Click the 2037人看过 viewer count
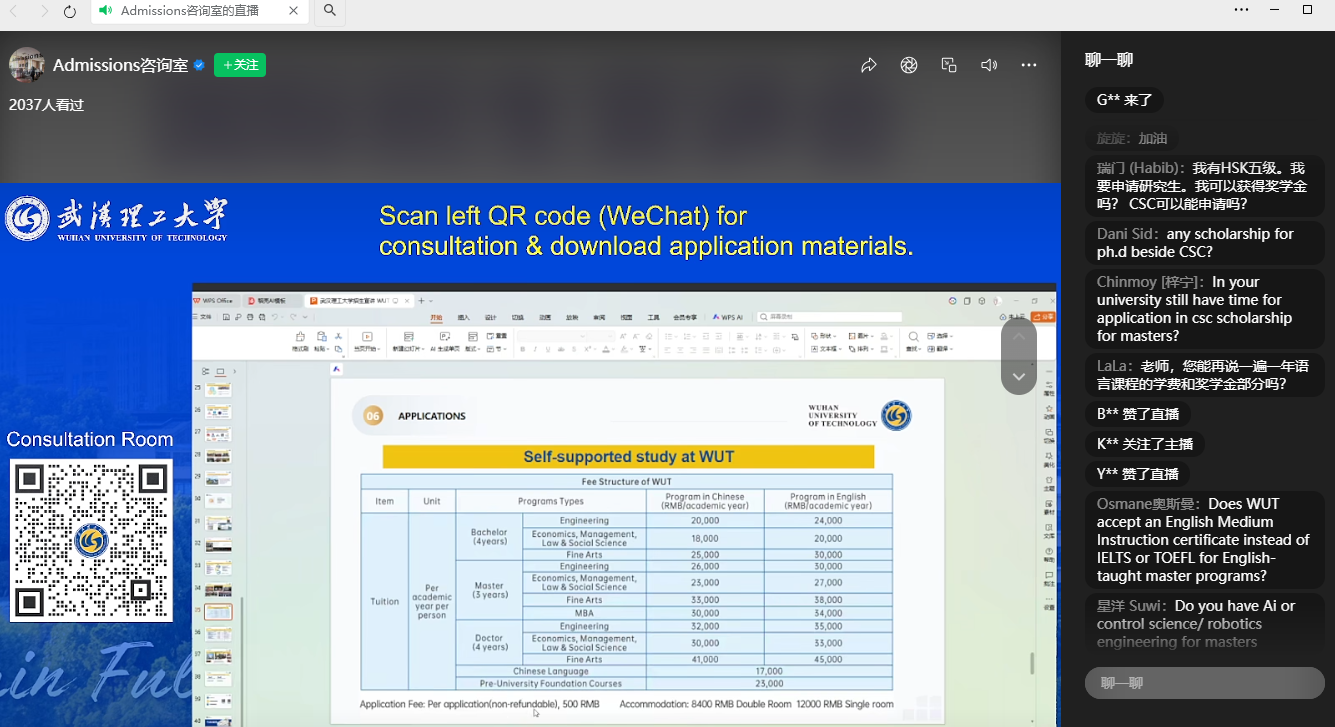Screen dimensions: 1335x727 46,104
